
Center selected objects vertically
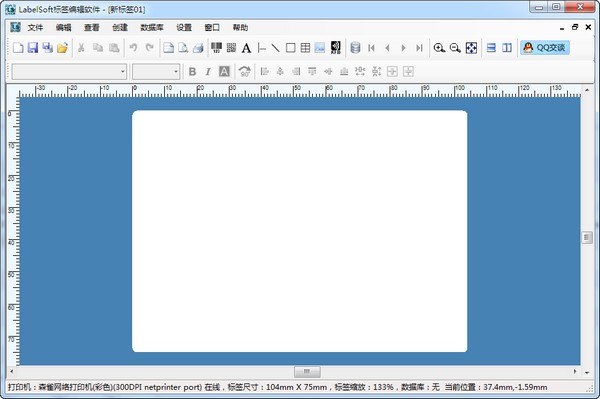point(328,72)
